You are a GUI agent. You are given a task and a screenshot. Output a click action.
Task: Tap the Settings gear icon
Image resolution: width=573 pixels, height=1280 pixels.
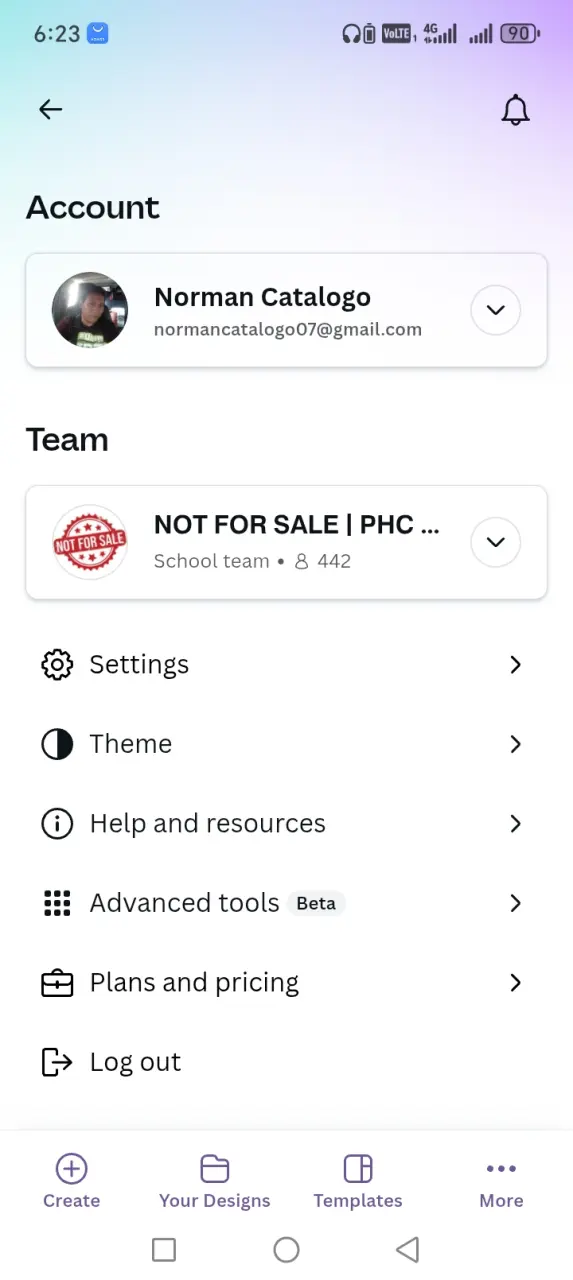point(57,665)
